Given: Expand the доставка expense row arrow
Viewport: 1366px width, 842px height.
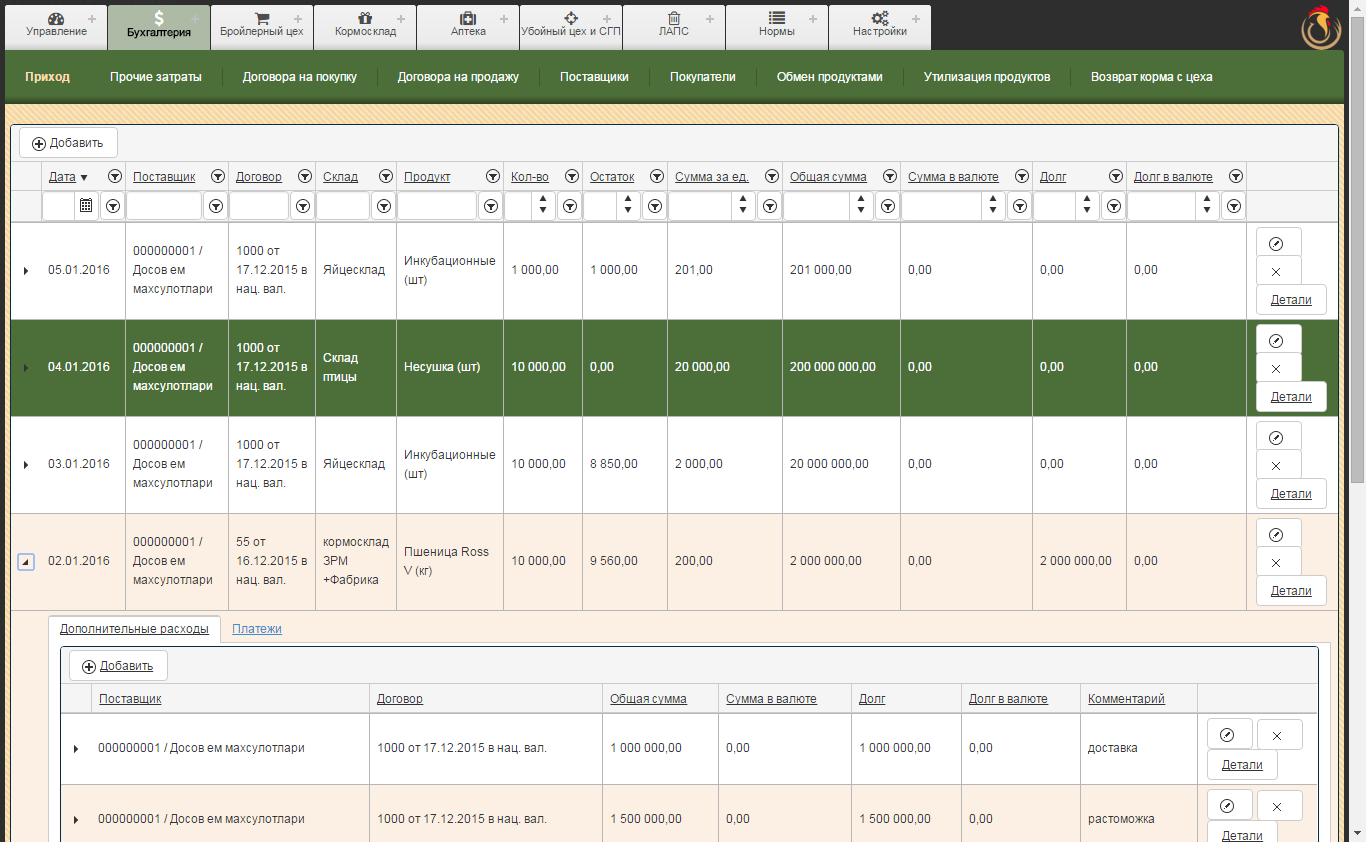Looking at the screenshot, I should point(76,749).
